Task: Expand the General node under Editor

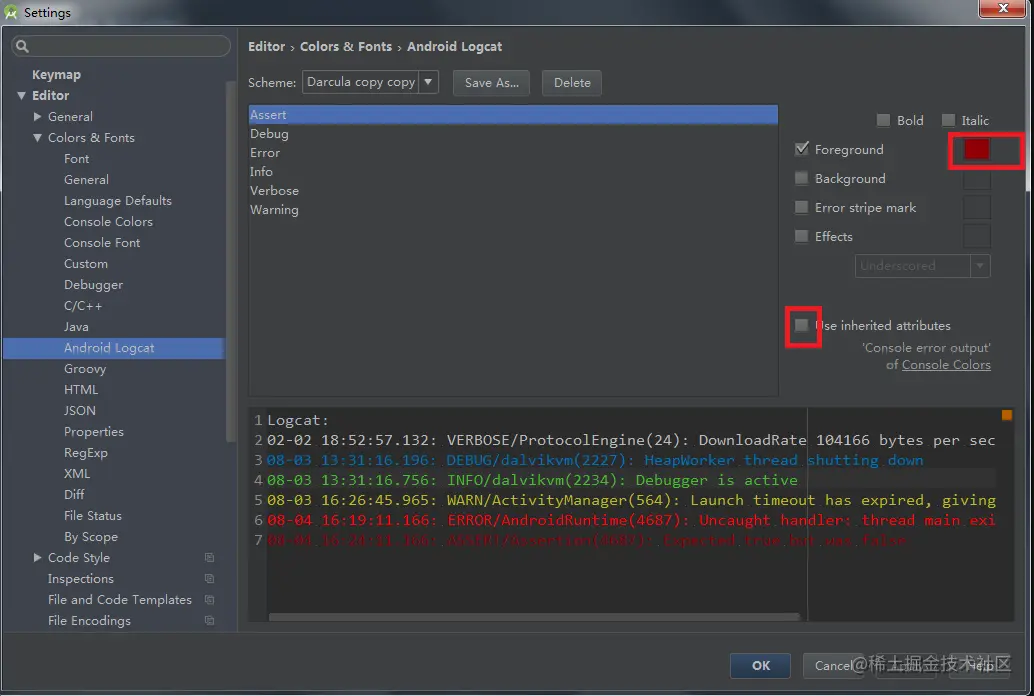Action: [37, 117]
